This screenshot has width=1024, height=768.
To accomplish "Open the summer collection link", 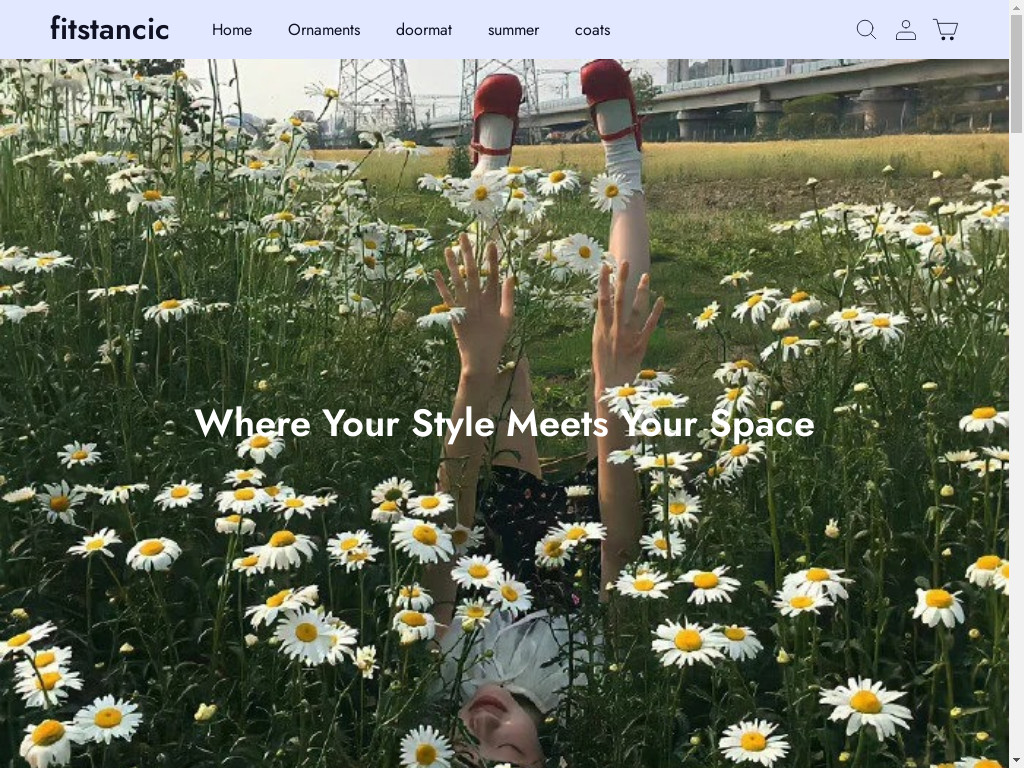I will point(513,30).
